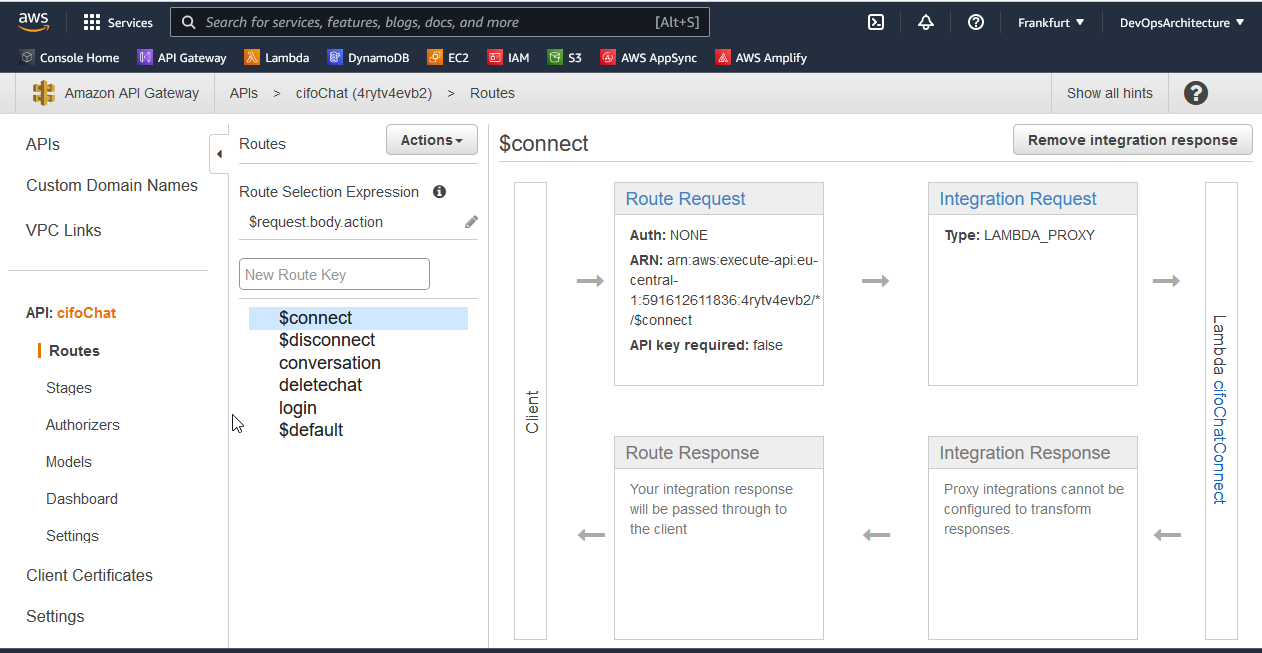Open the Services grid menu
The image size is (1262, 653).
coord(118,22)
